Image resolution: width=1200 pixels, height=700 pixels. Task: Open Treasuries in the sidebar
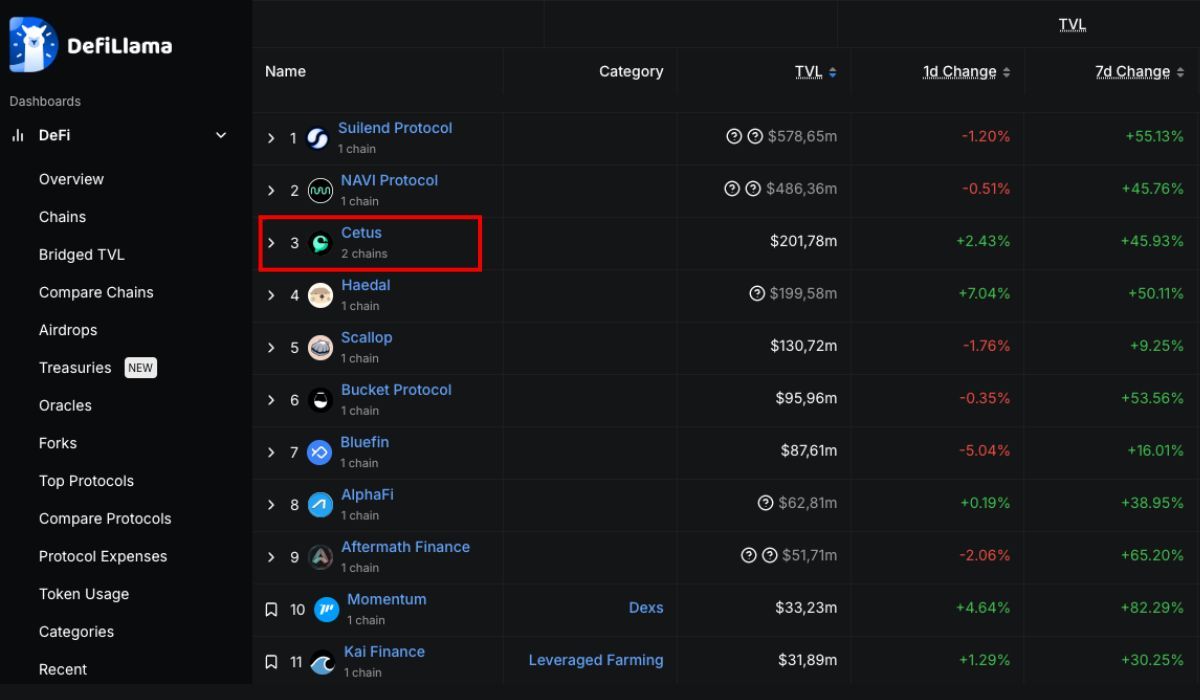[75, 368]
